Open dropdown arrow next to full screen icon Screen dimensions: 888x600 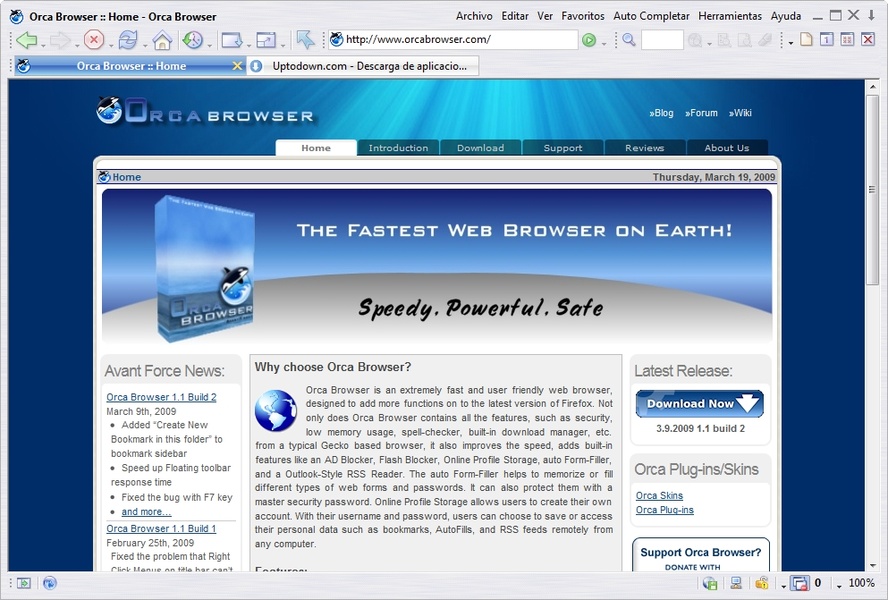pyautogui.click(x=283, y=44)
